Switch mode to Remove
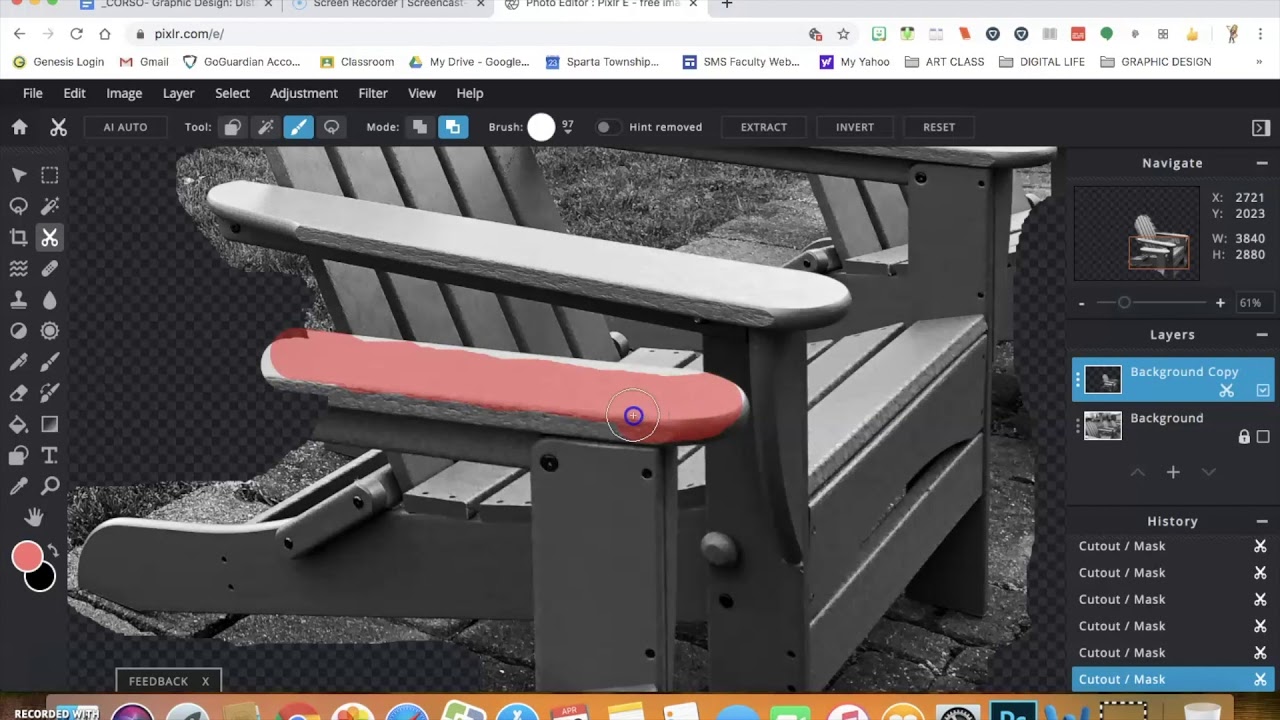This screenshot has height=720, width=1280. tap(420, 127)
